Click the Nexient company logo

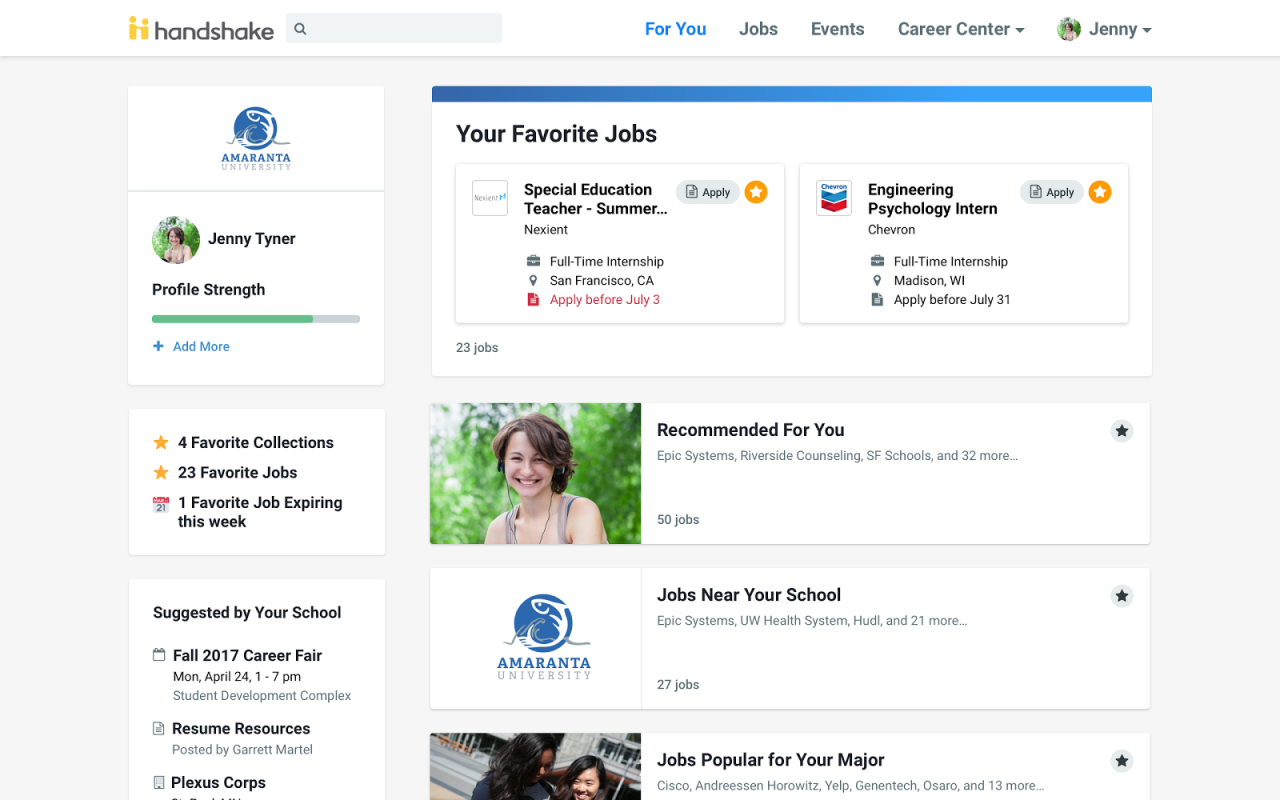click(490, 198)
